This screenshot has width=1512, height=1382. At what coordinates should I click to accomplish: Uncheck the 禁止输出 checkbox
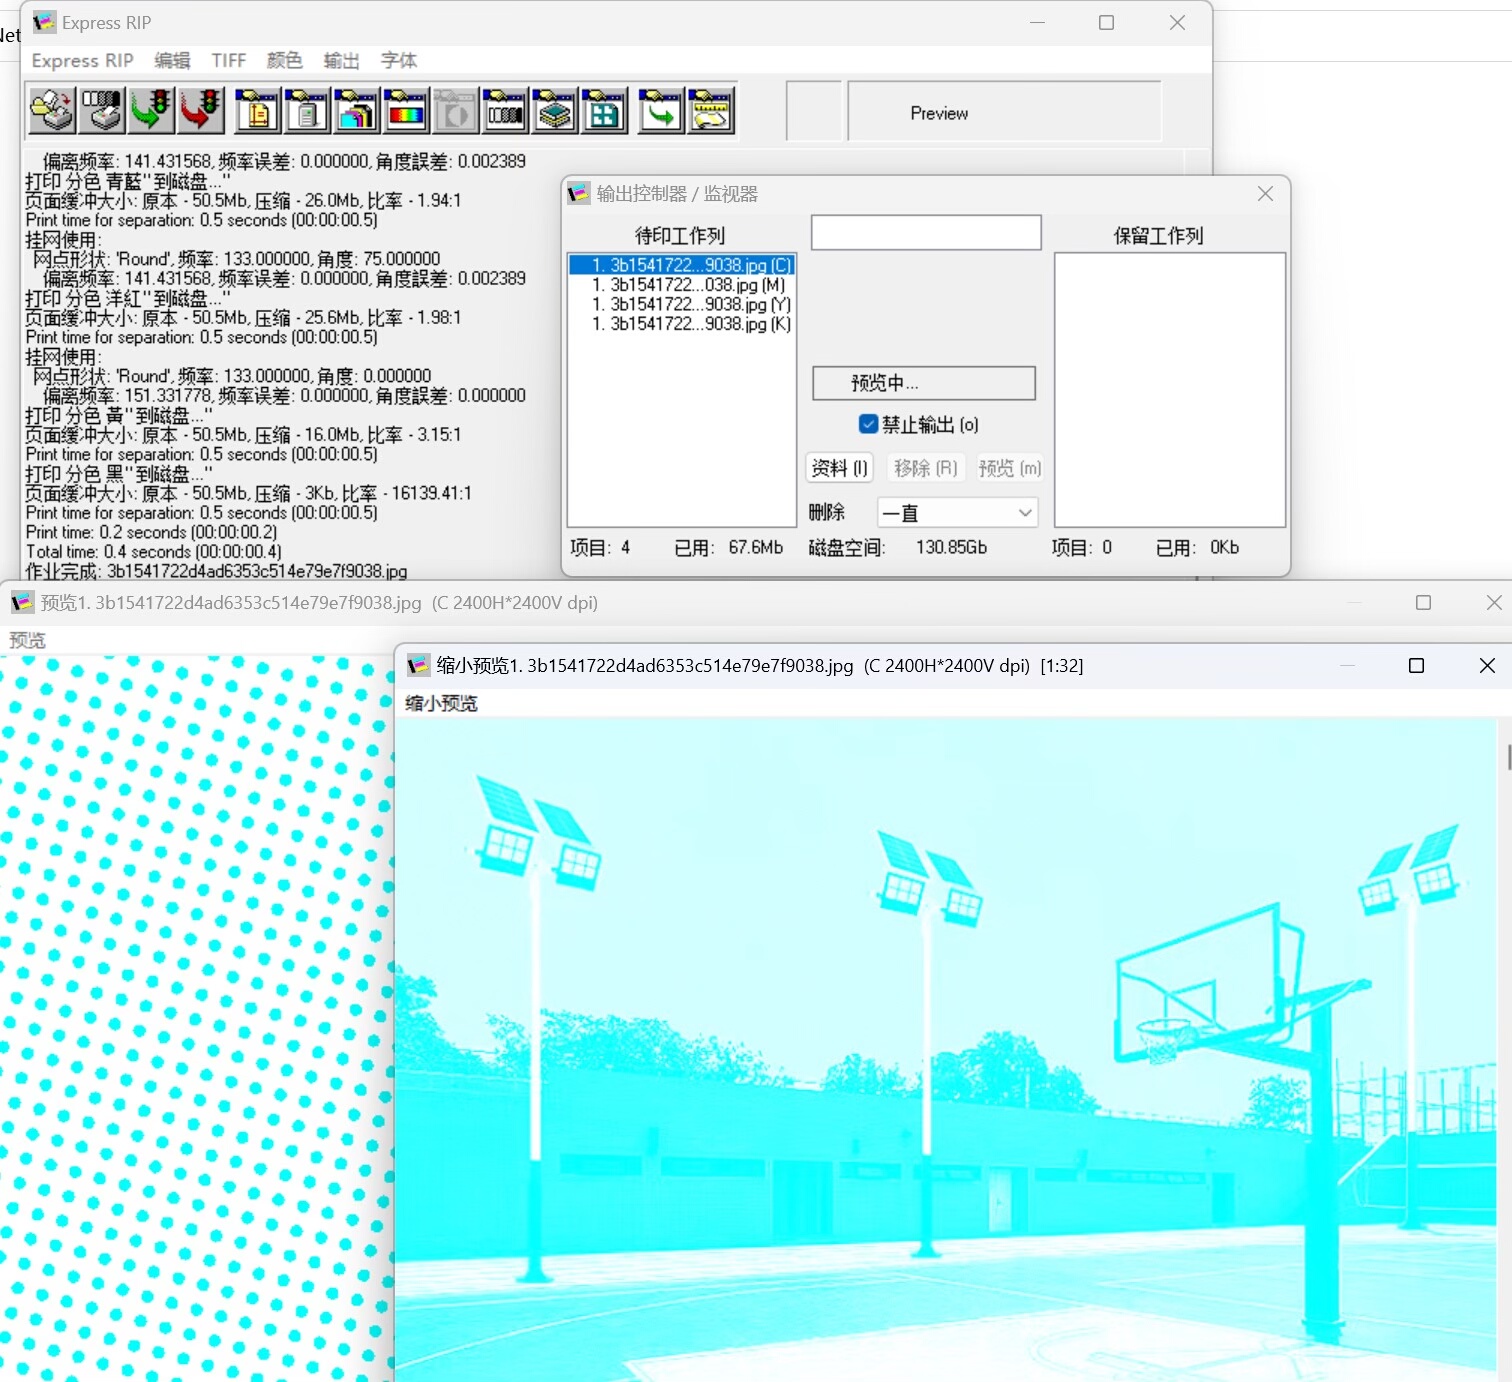click(868, 425)
